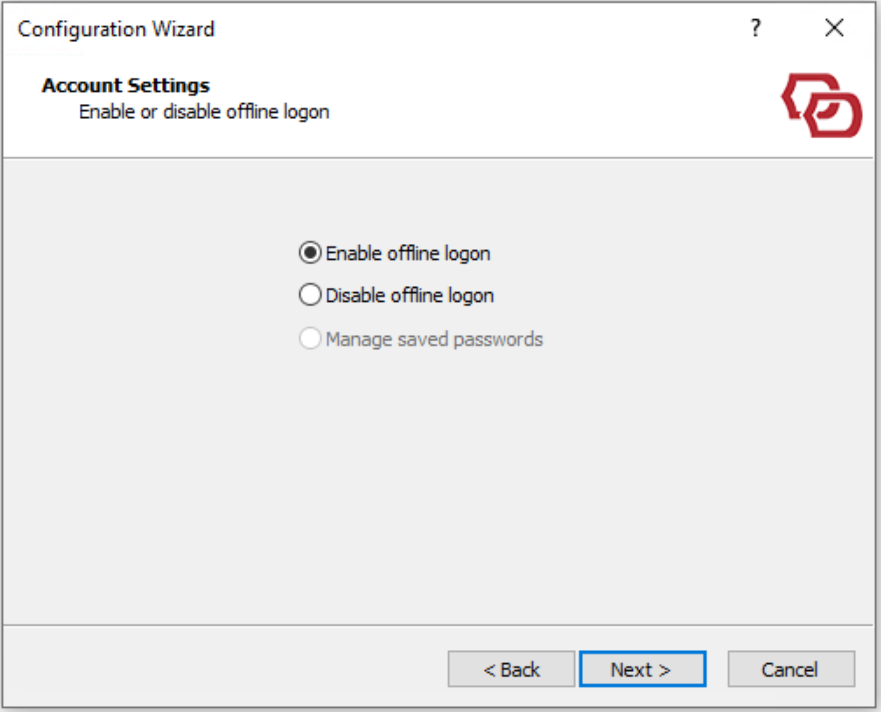Proceed with the Next button
The width and height of the screenshot is (881, 712).
click(x=642, y=669)
